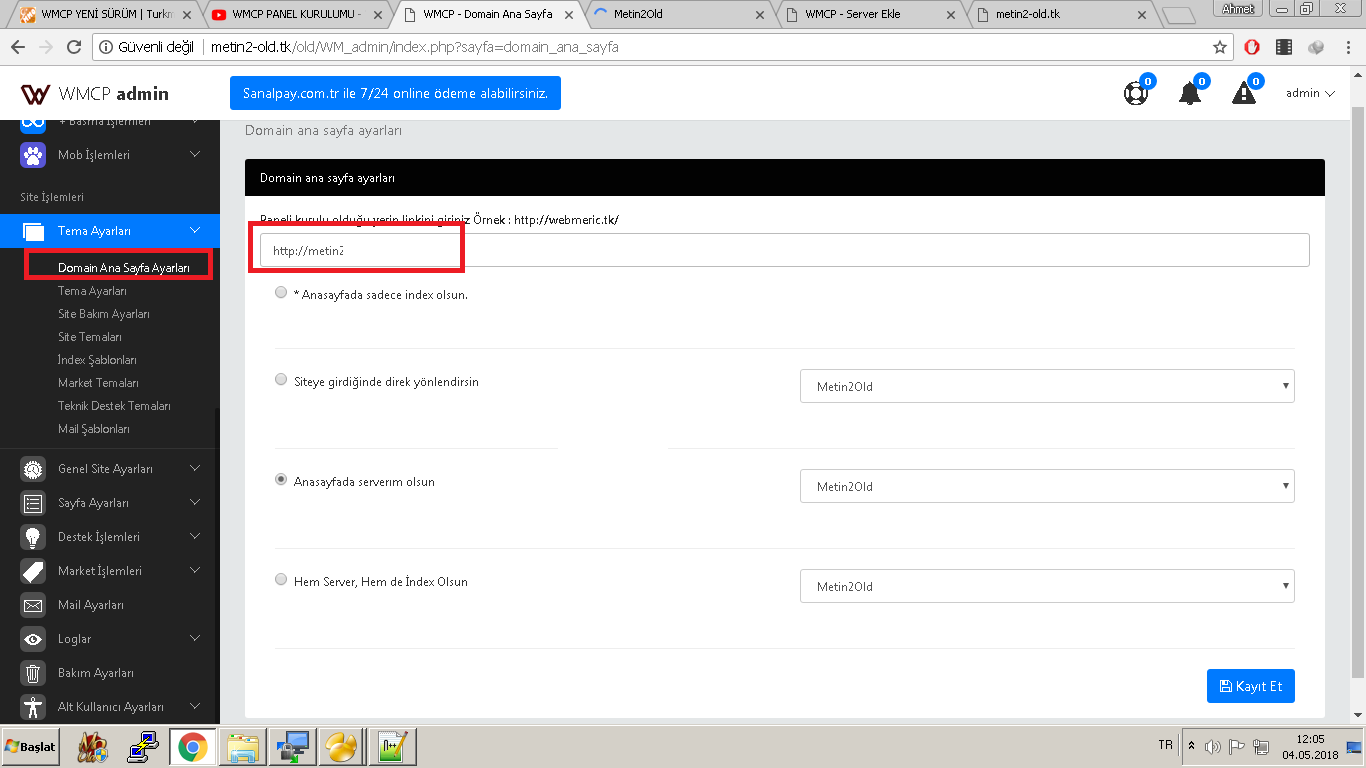Open Site Bakım Ayarları submenu item
1366x768 pixels.
(104, 314)
